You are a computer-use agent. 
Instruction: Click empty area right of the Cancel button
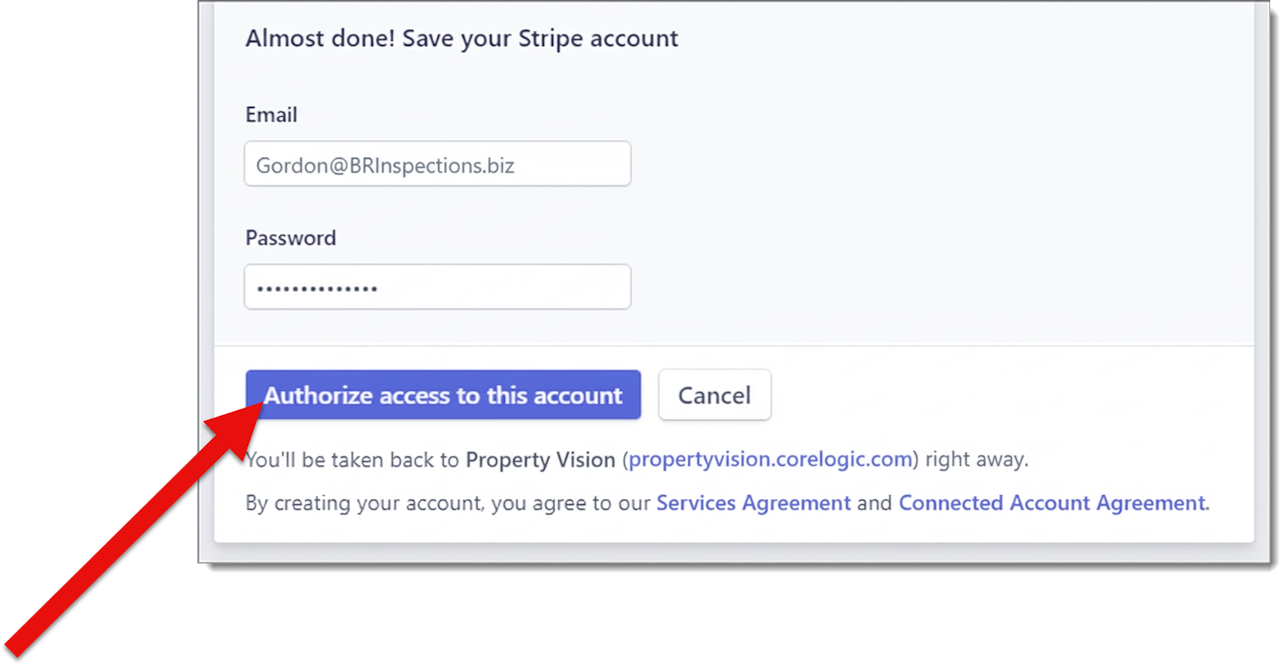pyautogui.click(x=1000, y=395)
